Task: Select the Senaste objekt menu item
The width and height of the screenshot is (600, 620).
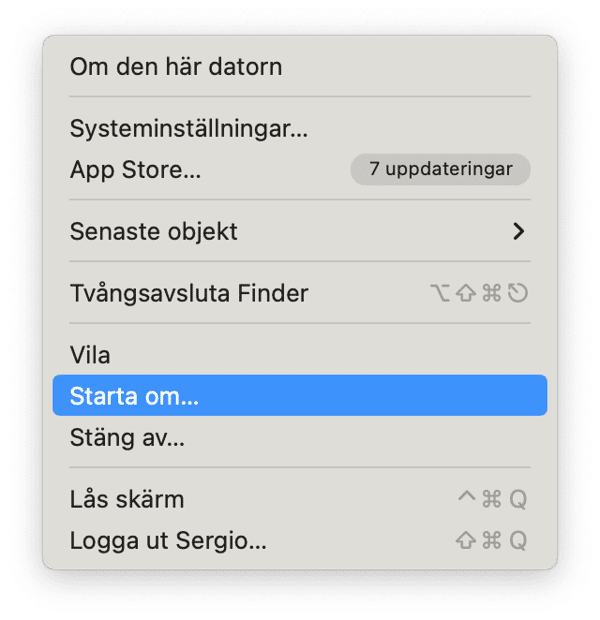Action: point(154,231)
